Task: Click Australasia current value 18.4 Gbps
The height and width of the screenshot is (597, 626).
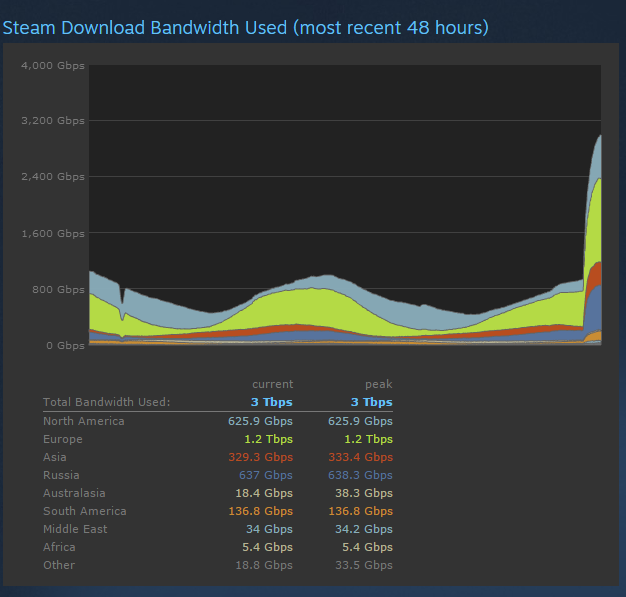Action: coord(264,493)
